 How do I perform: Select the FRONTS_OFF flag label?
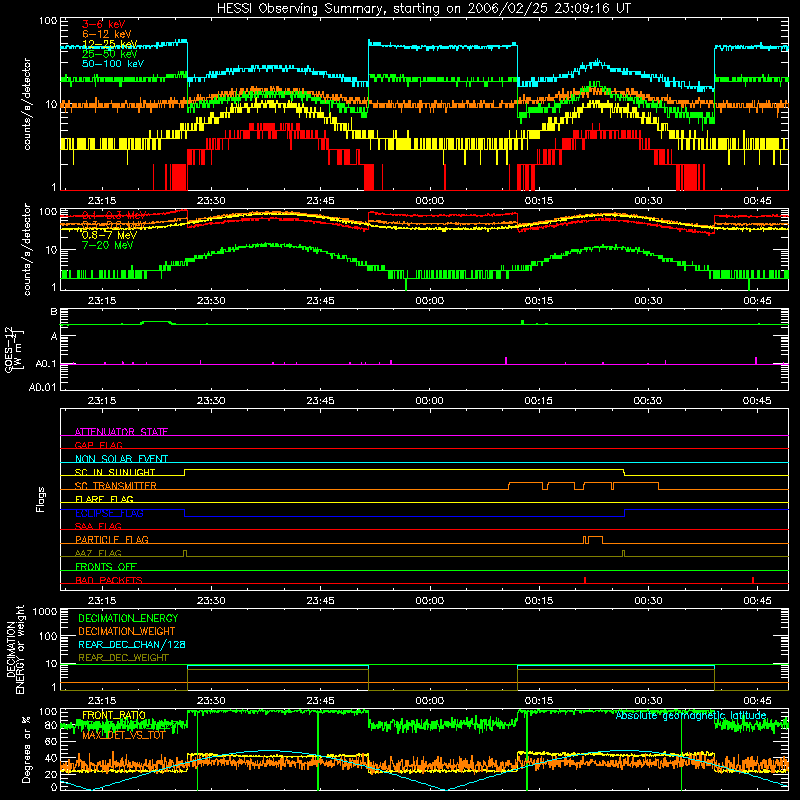(106, 566)
